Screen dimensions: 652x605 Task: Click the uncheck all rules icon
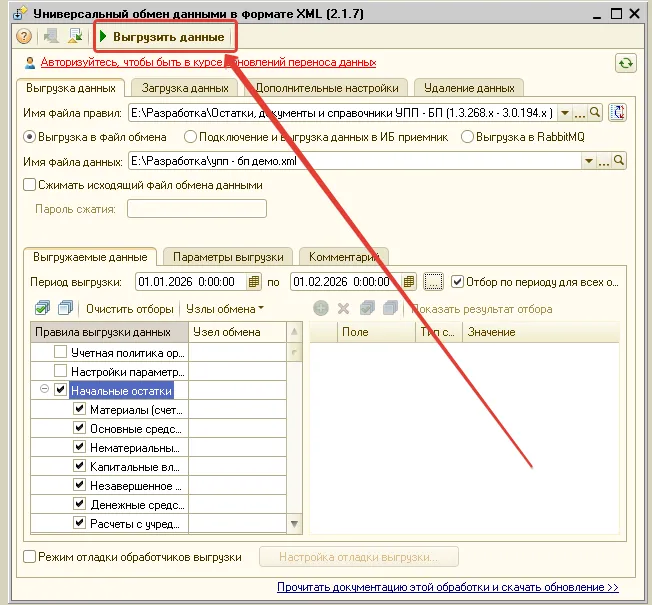click(65, 308)
